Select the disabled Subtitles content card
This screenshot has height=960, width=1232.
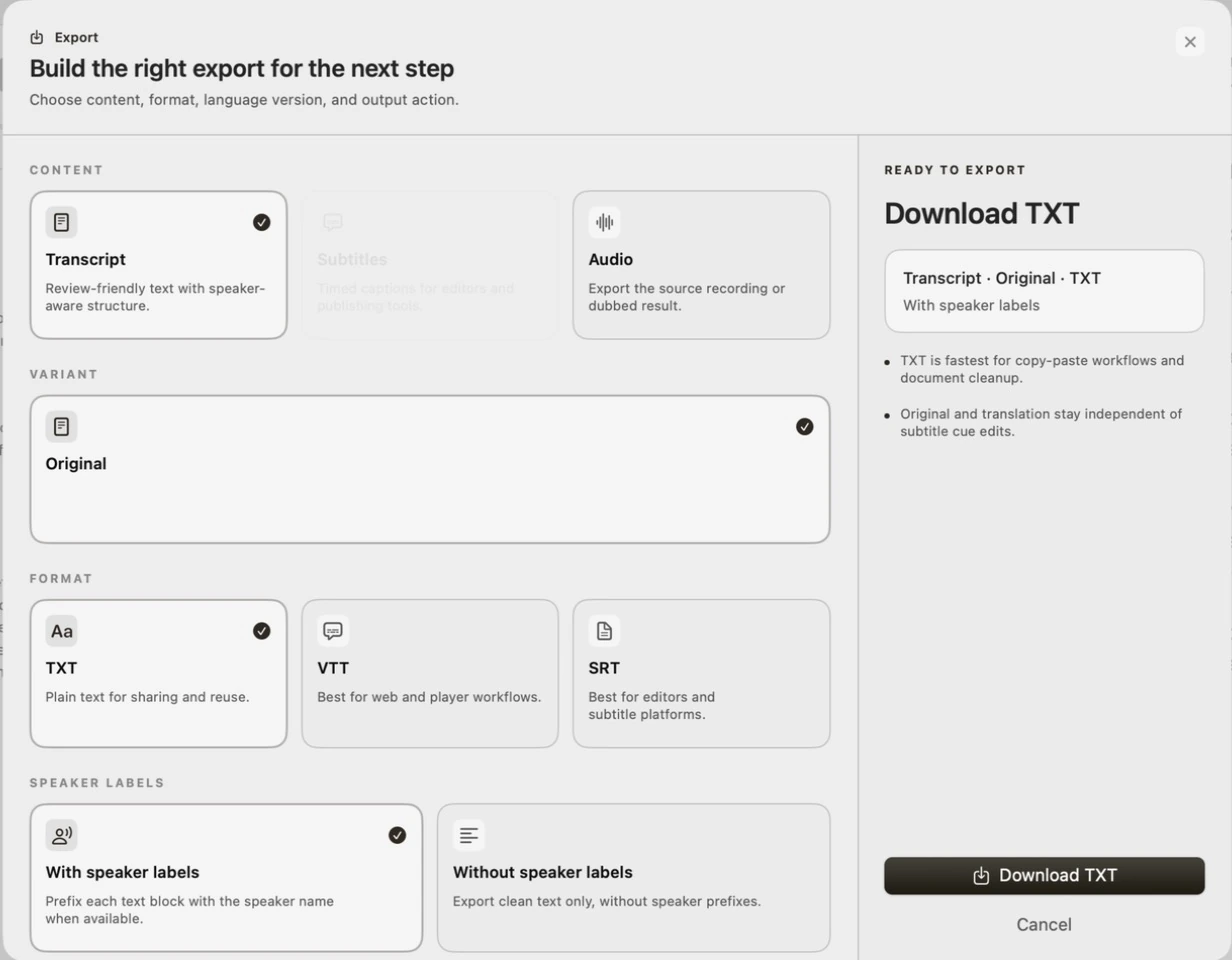[430, 265]
